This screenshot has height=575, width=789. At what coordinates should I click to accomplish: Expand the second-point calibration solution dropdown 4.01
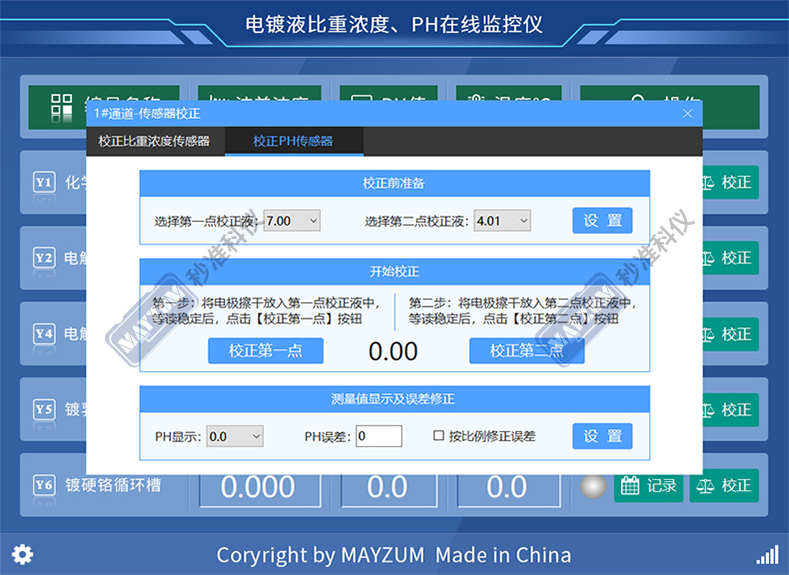pos(502,221)
